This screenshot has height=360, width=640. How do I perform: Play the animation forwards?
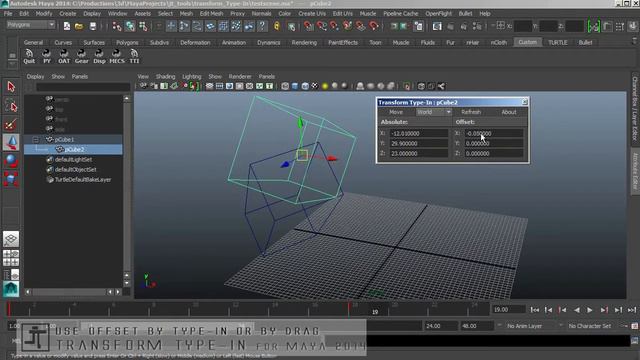[590, 310]
